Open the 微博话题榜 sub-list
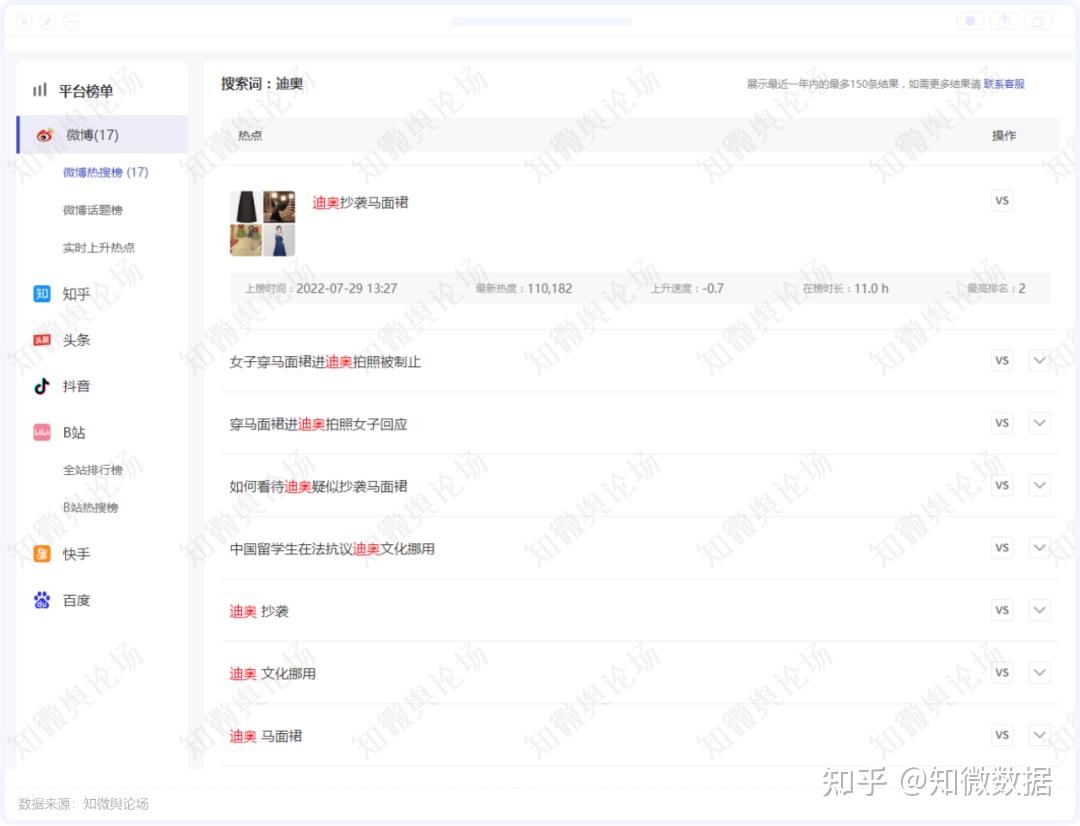 click(x=93, y=210)
